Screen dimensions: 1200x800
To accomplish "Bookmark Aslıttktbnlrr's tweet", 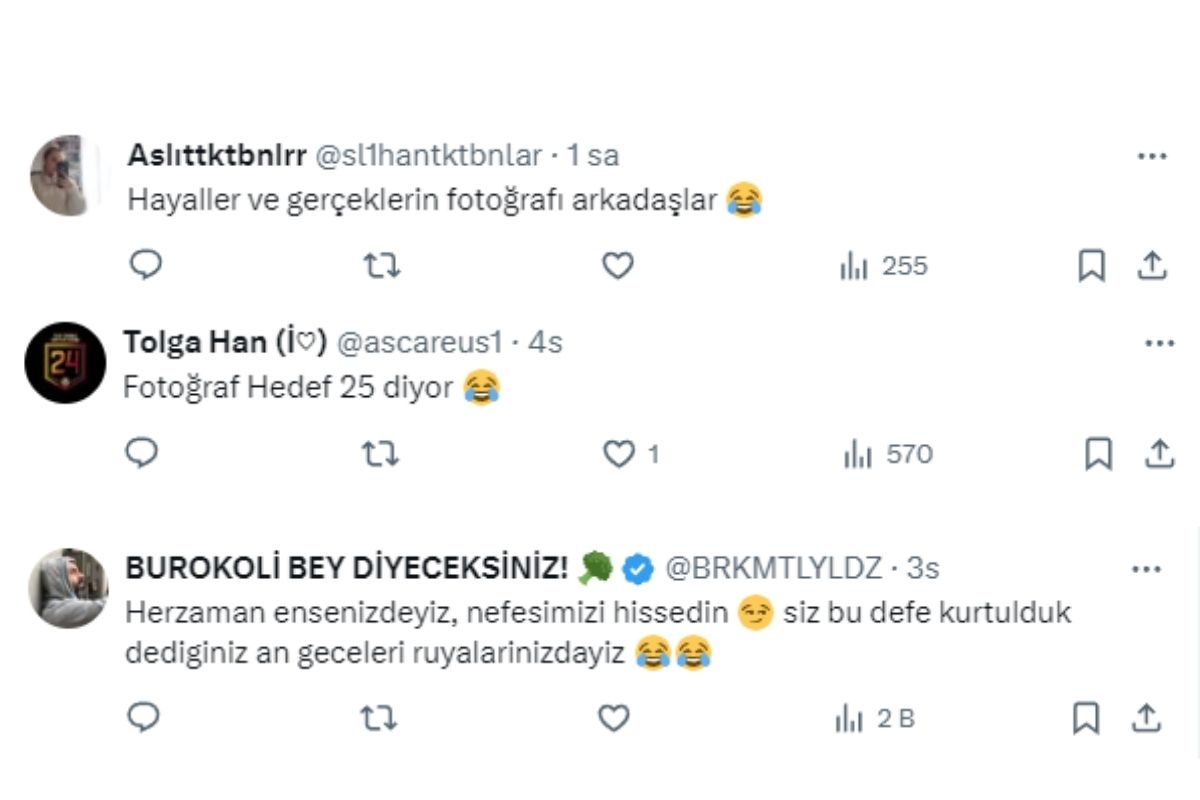I will pyautogui.click(x=1091, y=266).
